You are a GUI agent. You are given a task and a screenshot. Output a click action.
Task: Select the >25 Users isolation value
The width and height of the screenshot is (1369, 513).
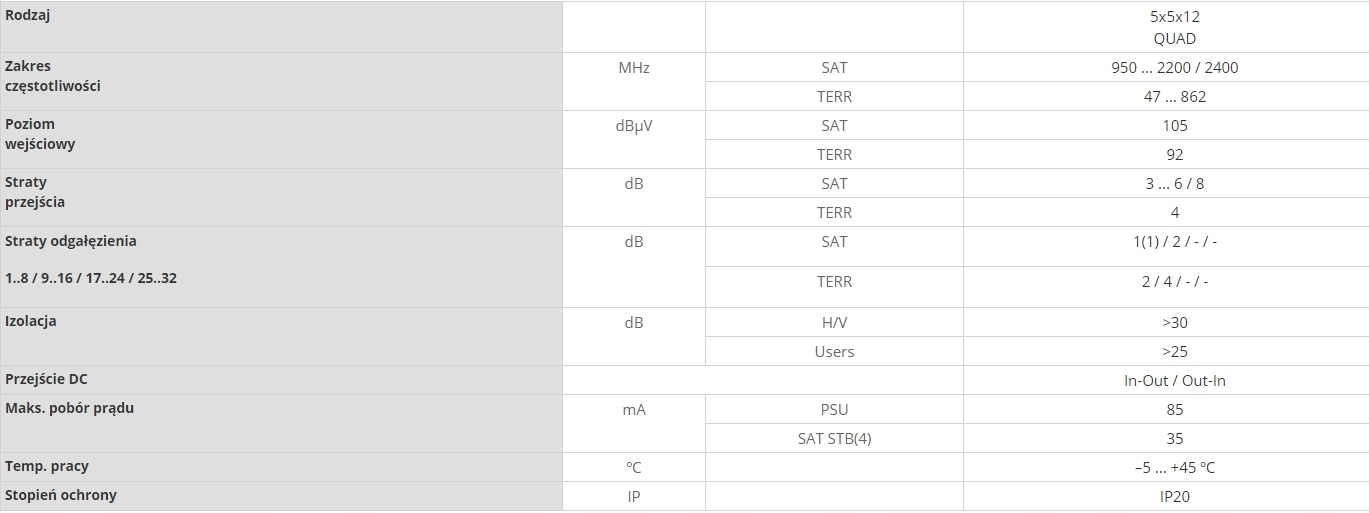[1174, 352]
